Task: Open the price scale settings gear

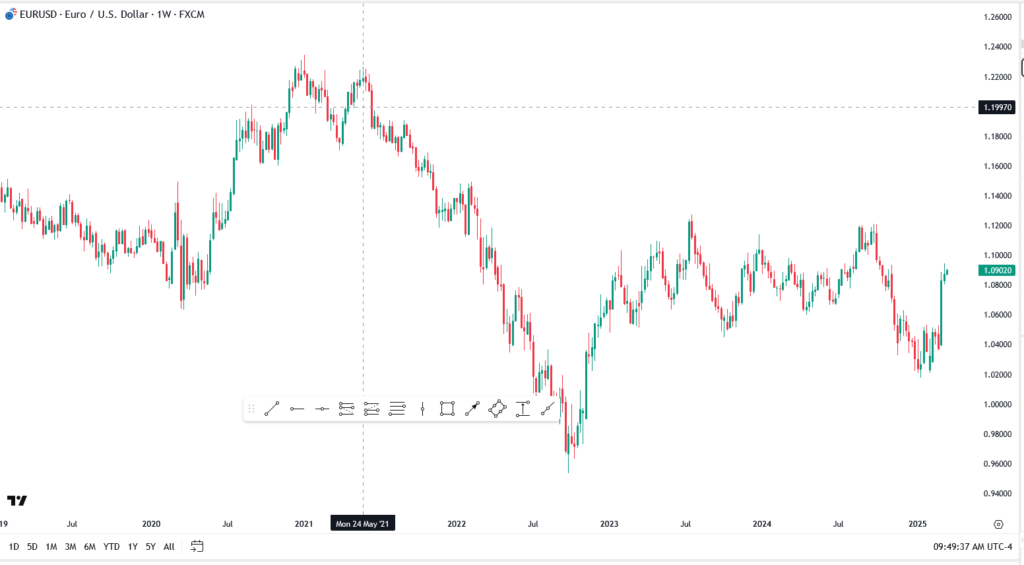Action: [998, 523]
